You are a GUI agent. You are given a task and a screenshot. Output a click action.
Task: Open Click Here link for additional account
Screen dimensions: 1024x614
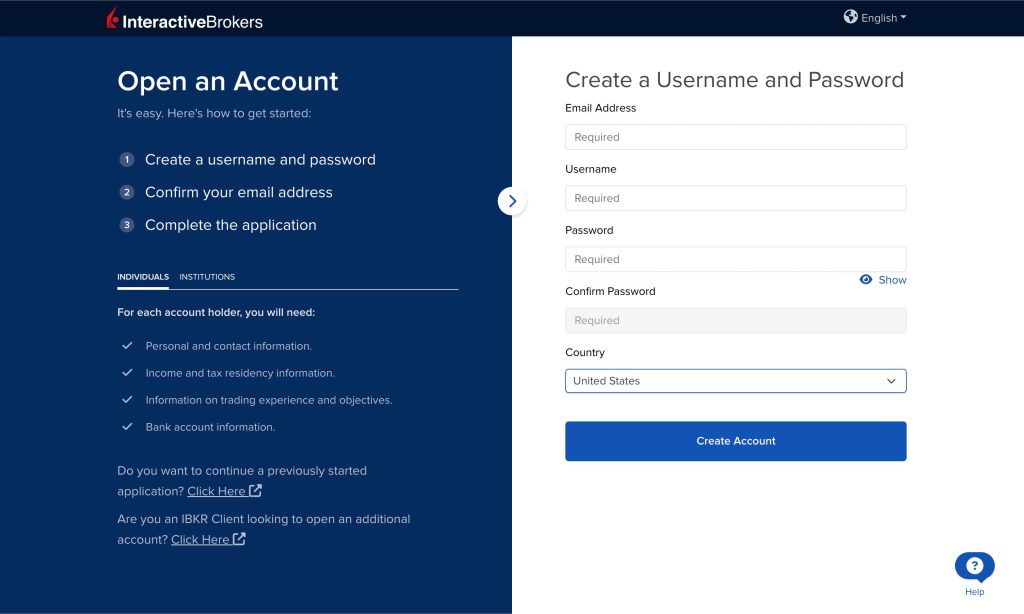click(x=200, y=539)
